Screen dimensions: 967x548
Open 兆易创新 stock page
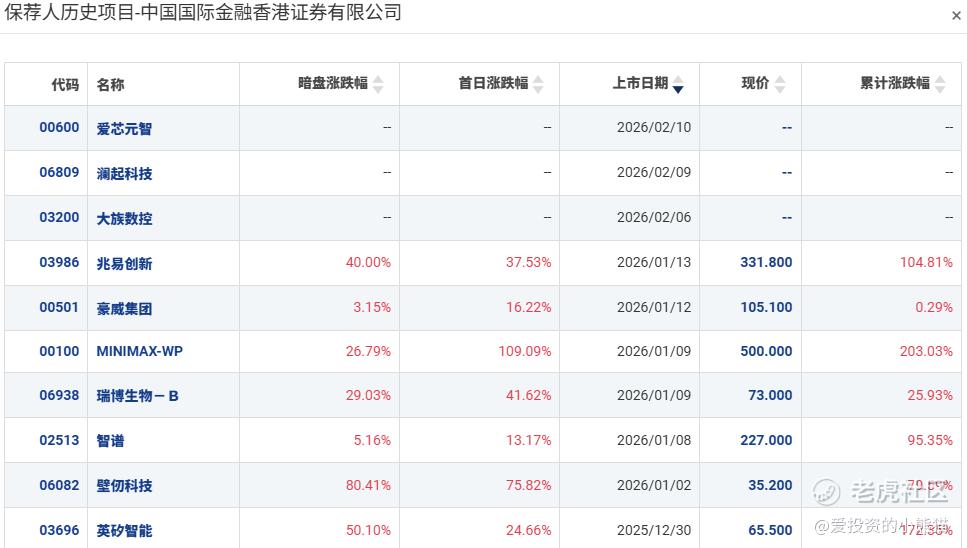124,263
